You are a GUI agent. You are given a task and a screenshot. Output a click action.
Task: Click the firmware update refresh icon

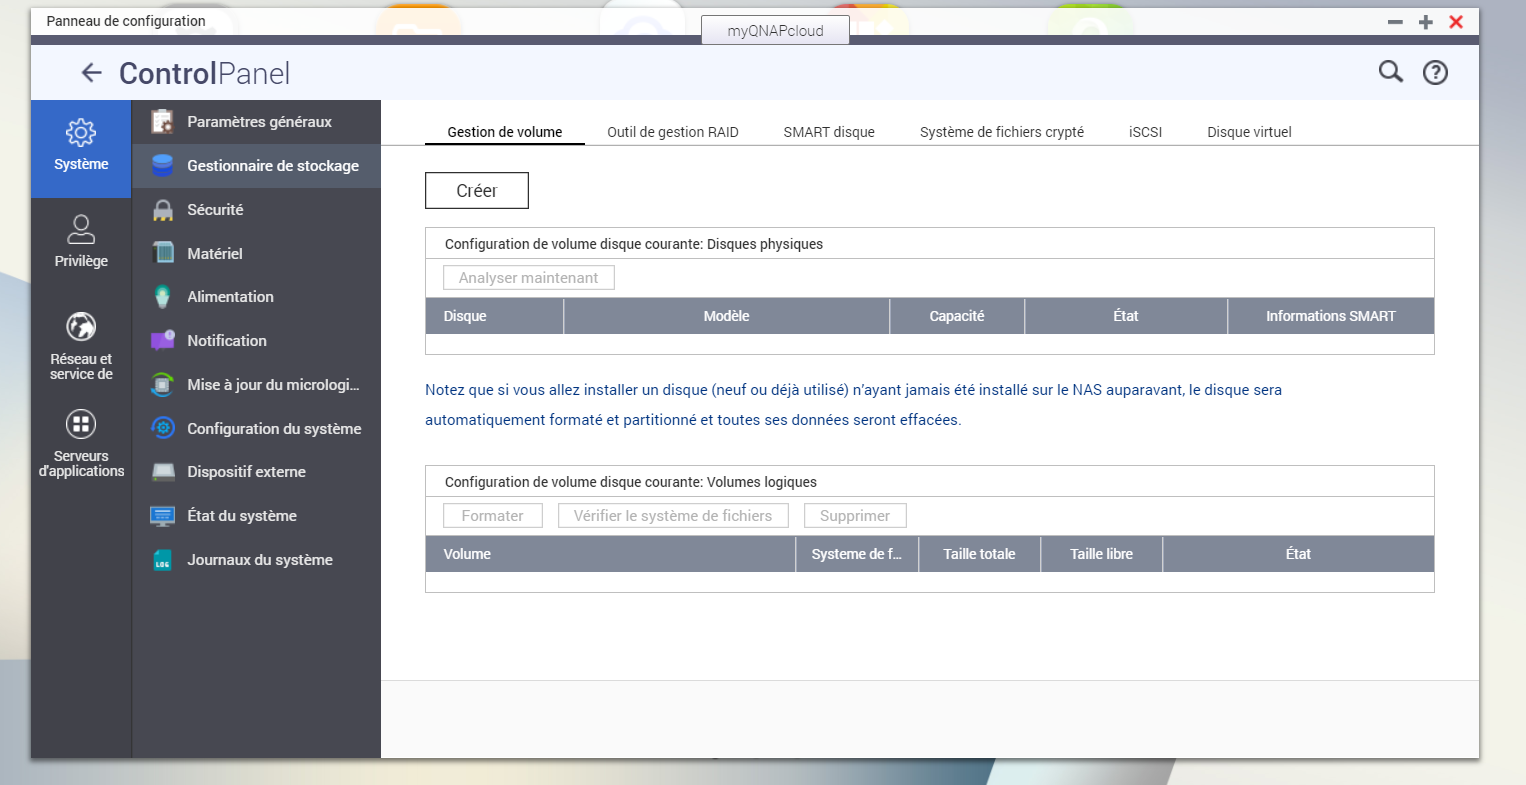162,384
